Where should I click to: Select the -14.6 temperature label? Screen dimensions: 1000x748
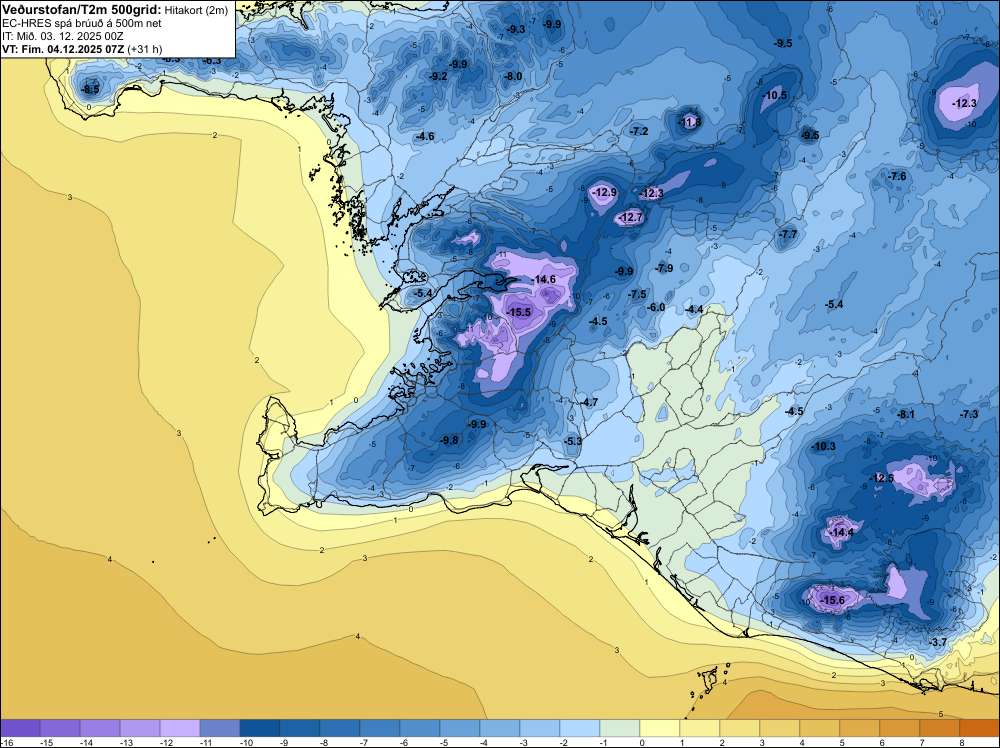[x=543, y=279]
